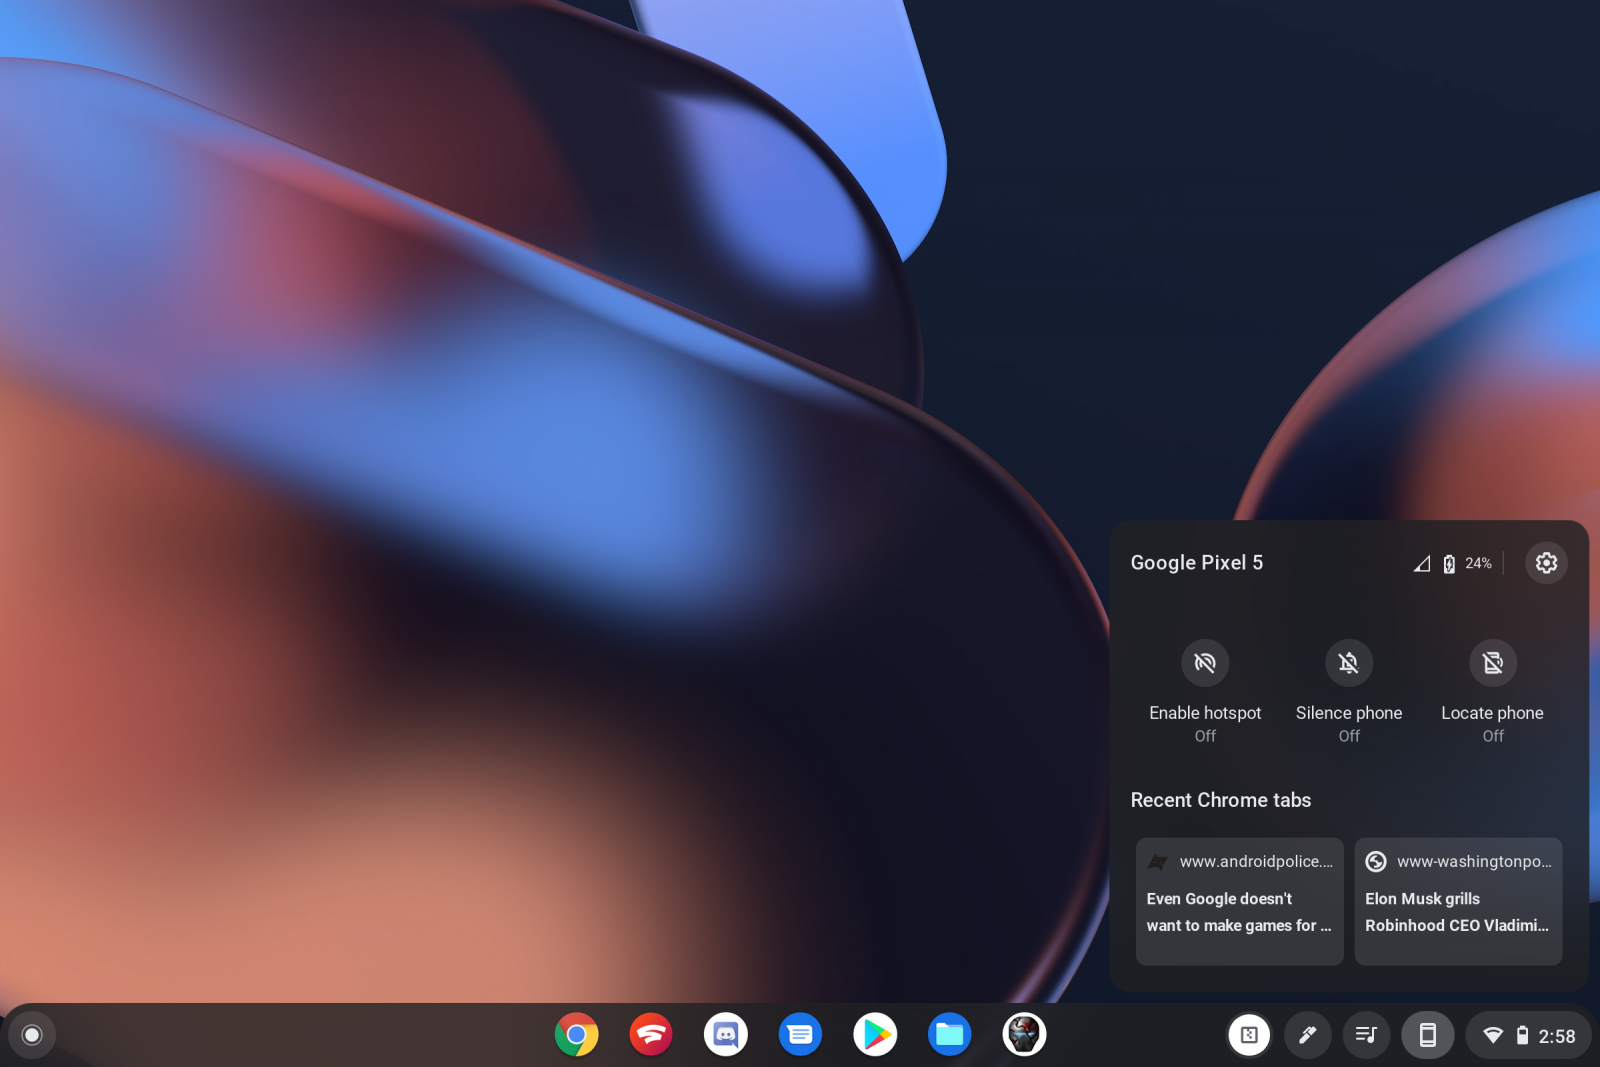Open Phone Hub settings with the gear icon

click(x=1546, y=563)
